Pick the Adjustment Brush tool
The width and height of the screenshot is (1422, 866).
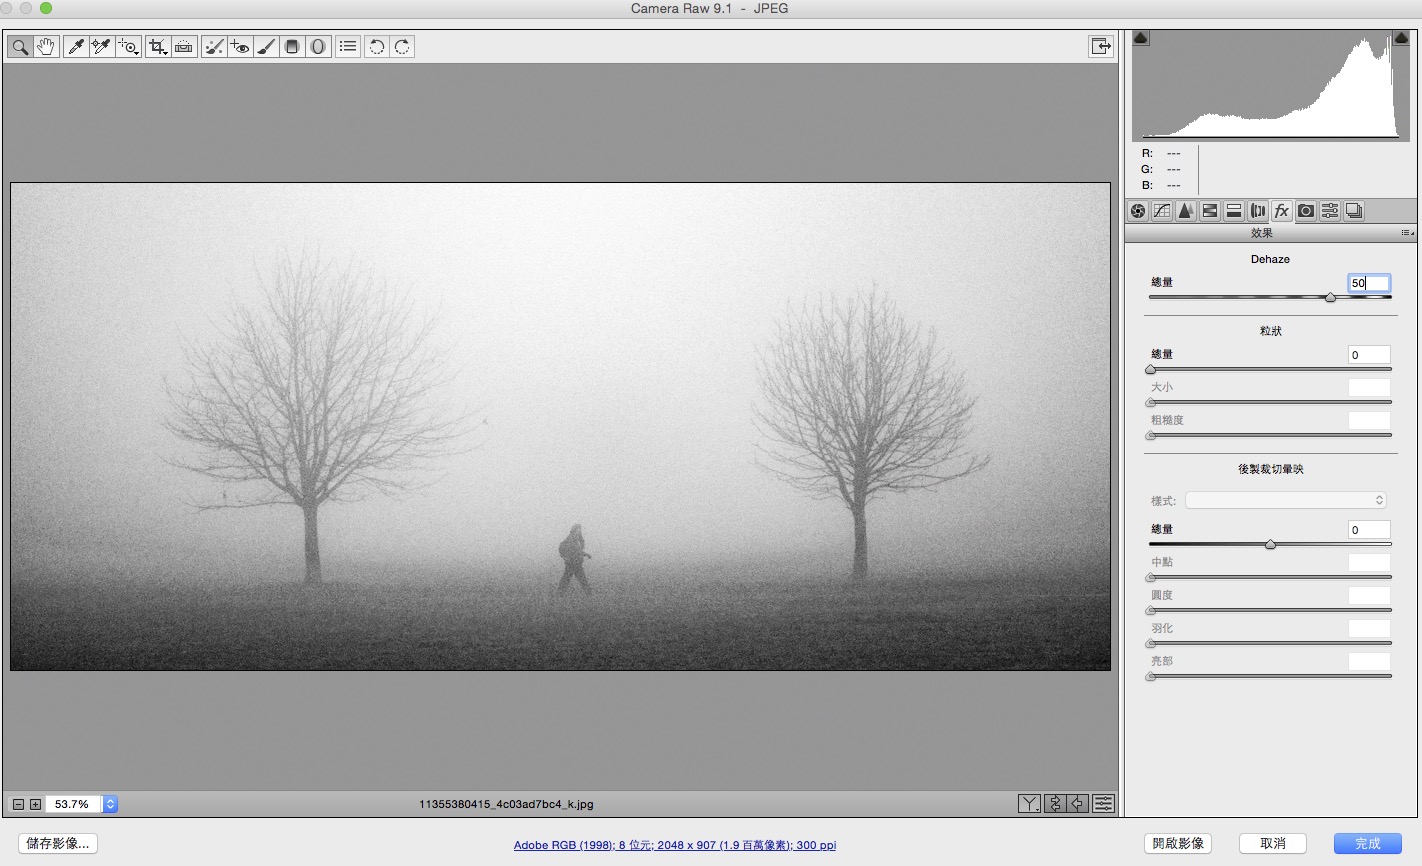266,47
